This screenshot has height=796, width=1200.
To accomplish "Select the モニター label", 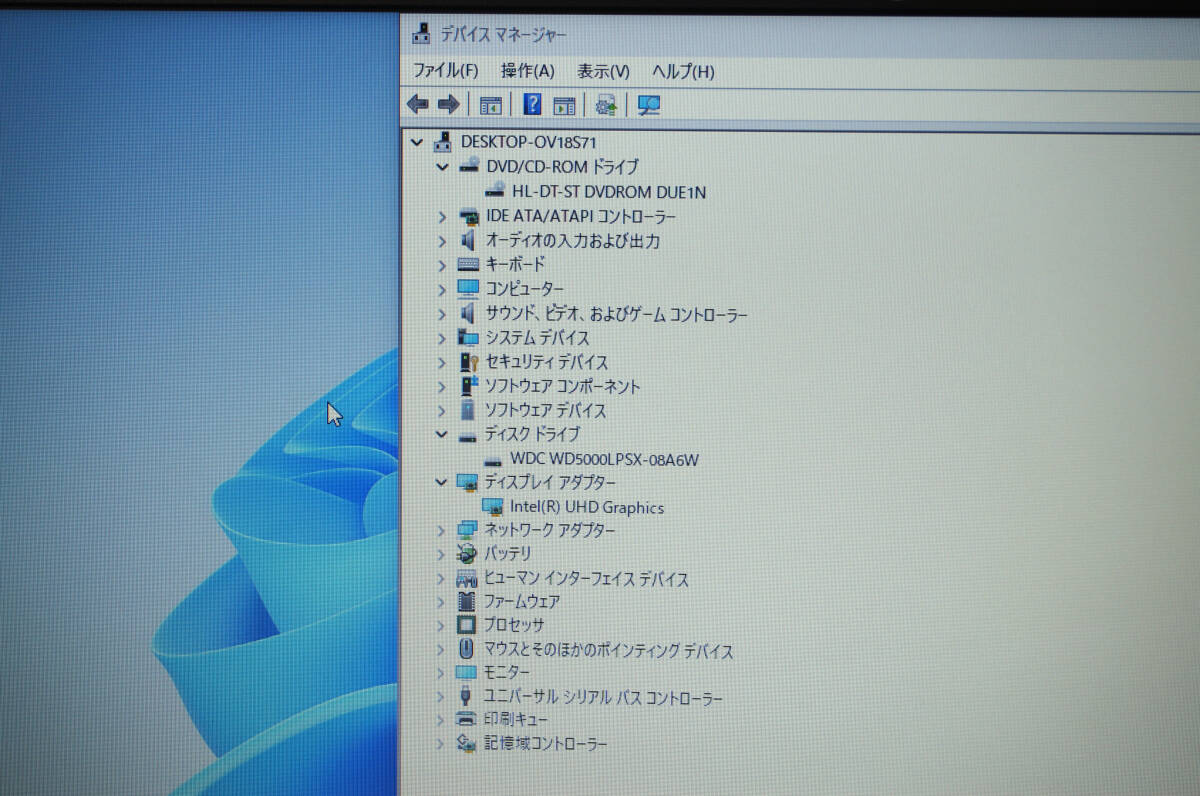I will point(507,673).
